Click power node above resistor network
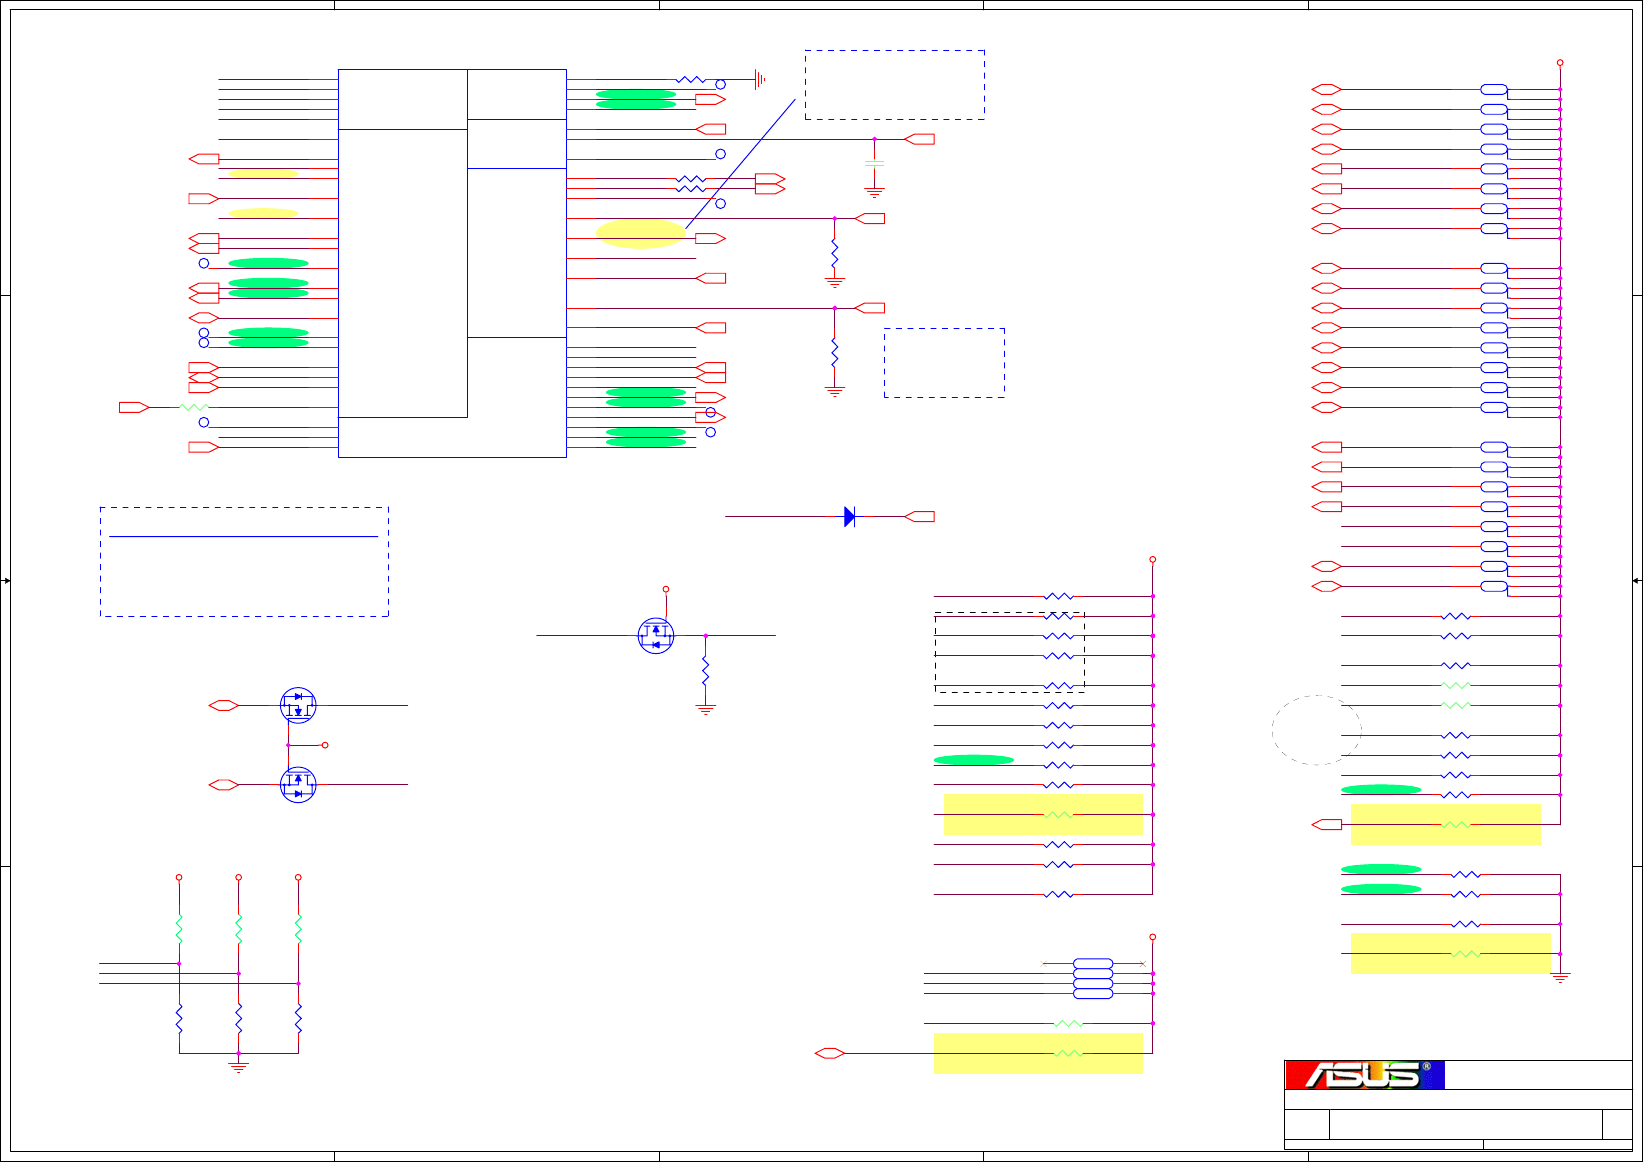 coord(1152,937)
